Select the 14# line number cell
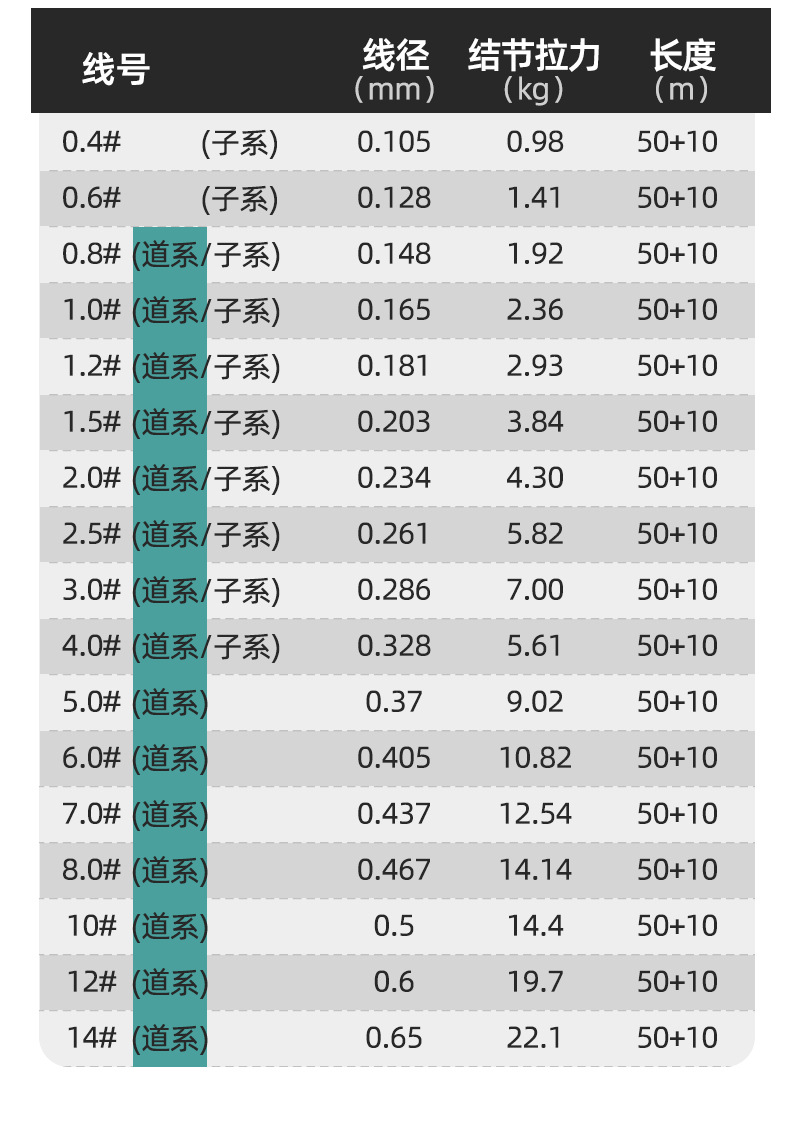The width and height of the screenshot is (790, 1130). tap(93, 1038)
